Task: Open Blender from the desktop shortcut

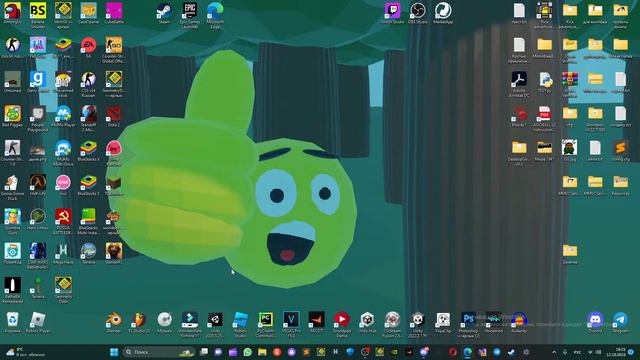Action: click(x=114, y=322)
